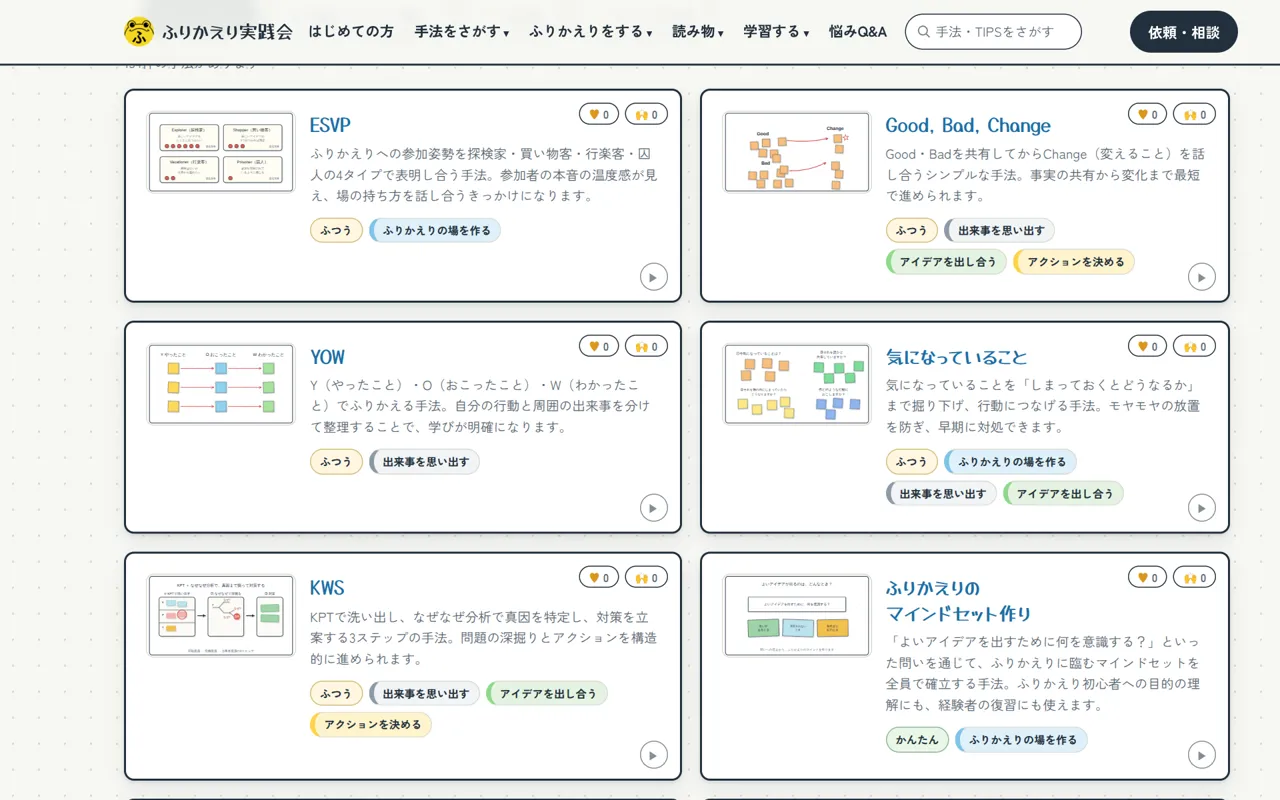Open the 悩みQ&A menu item
Image resolution: width=1280 pixels, height=800 pixels.
tap(858, 32)
